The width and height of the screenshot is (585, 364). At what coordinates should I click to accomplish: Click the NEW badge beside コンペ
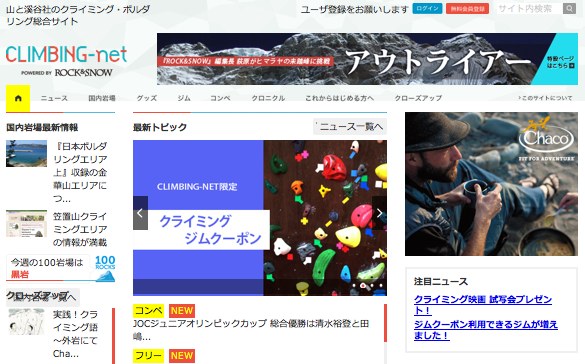coord(182,311)
